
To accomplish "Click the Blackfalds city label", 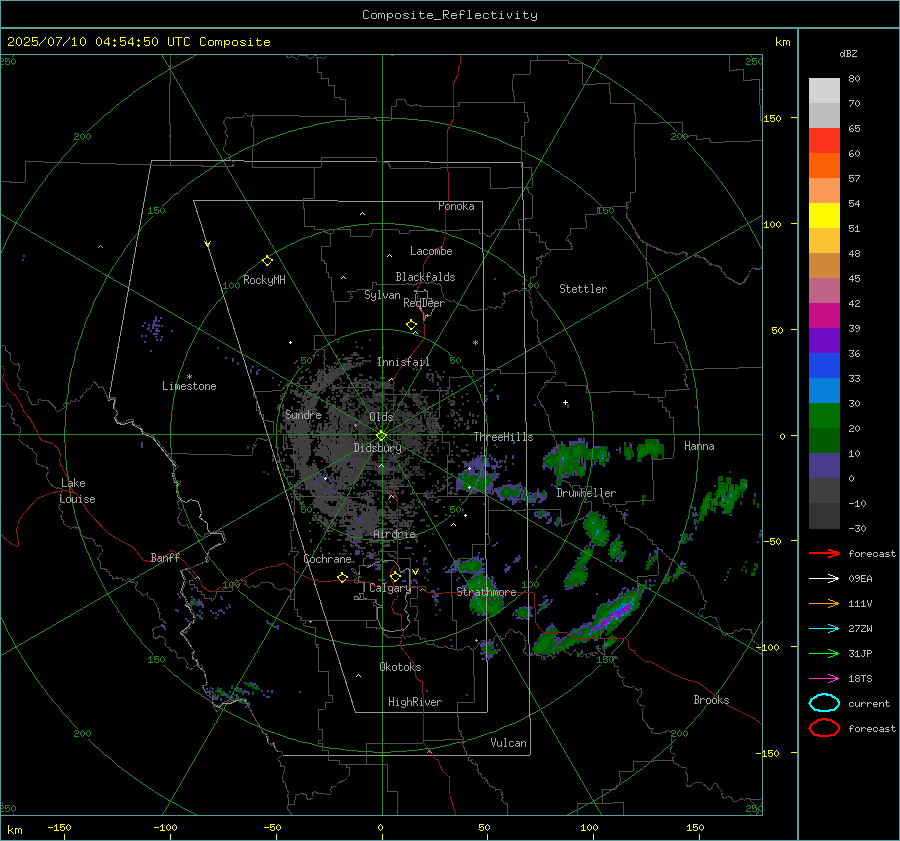I will (x=425, y=277).
